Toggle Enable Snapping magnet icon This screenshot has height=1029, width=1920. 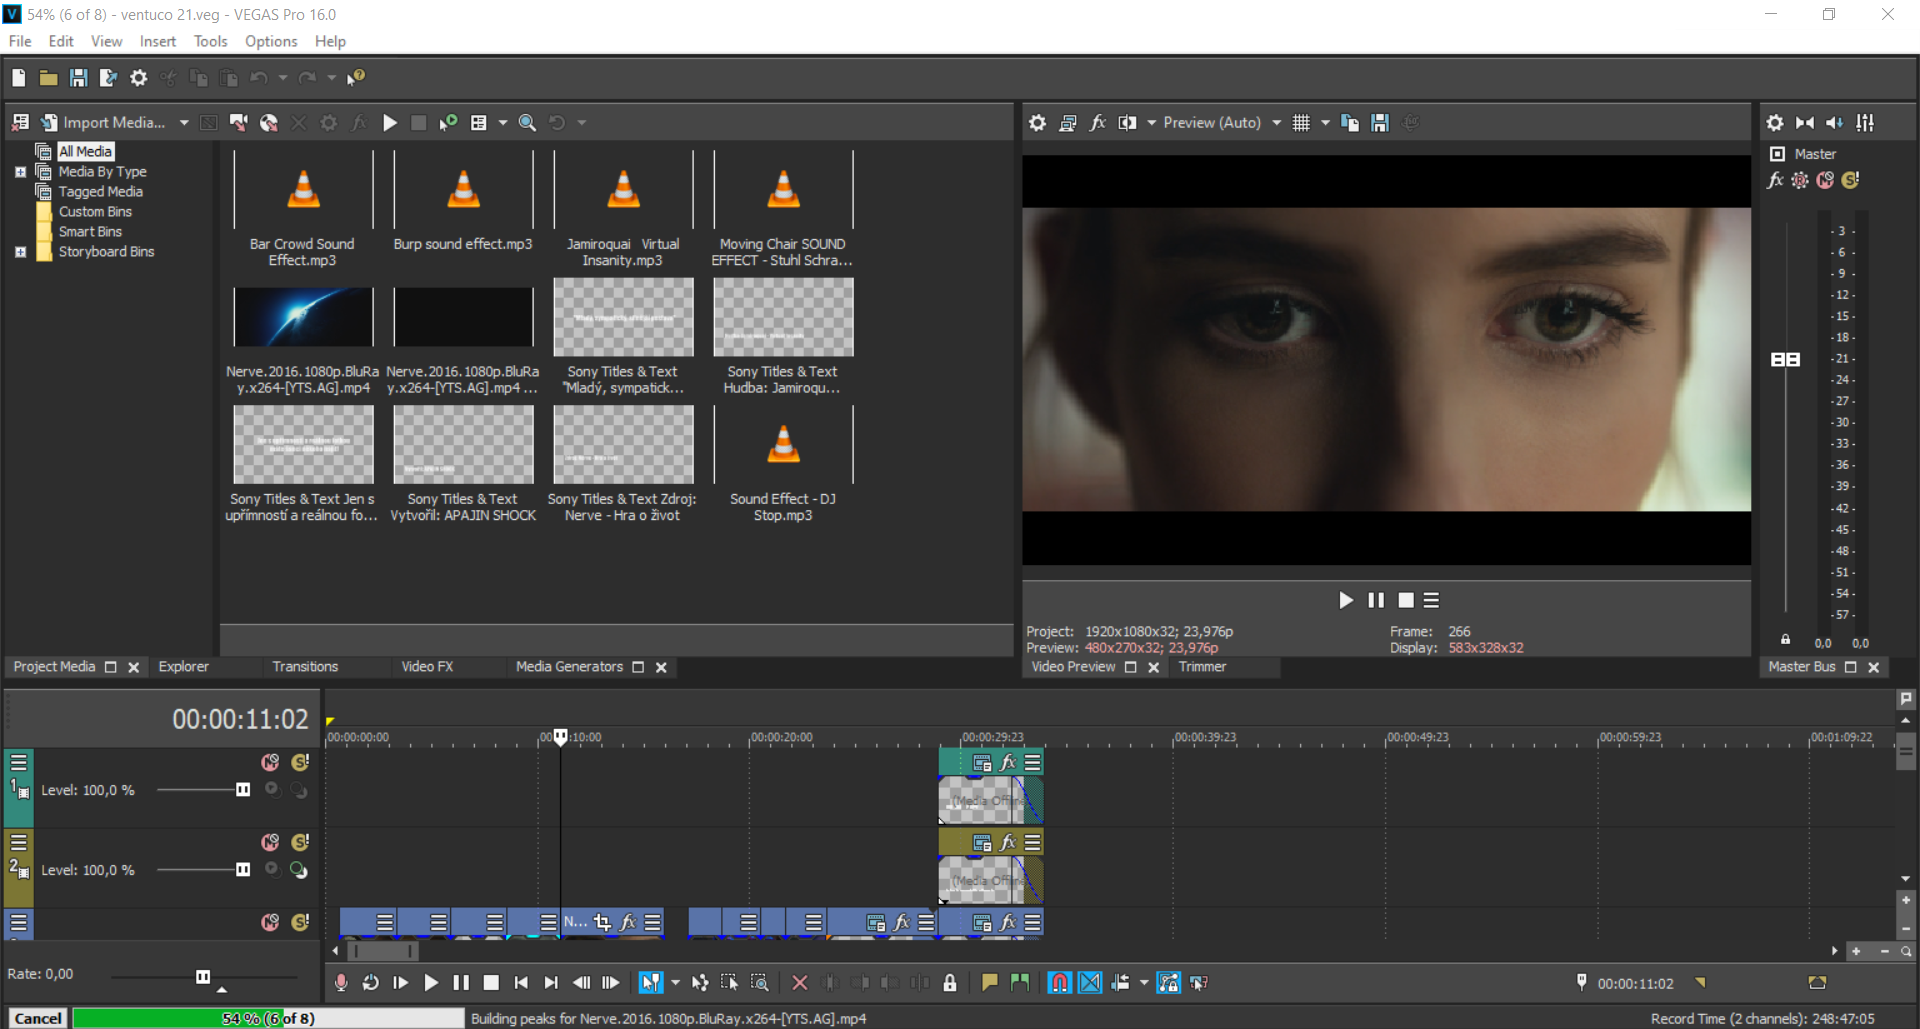point(1059,983)
